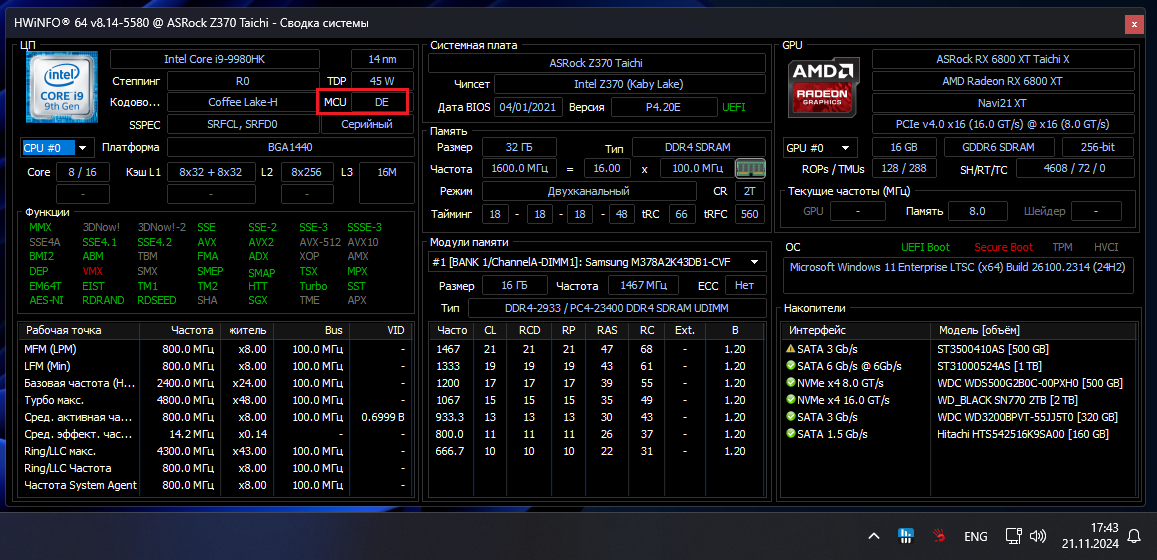Image resolution: width=1157 pixels, height=560 pixels.
Task: Click the ASRock RX 6800 XT Taichi X field
Action: coord(1003,59)
